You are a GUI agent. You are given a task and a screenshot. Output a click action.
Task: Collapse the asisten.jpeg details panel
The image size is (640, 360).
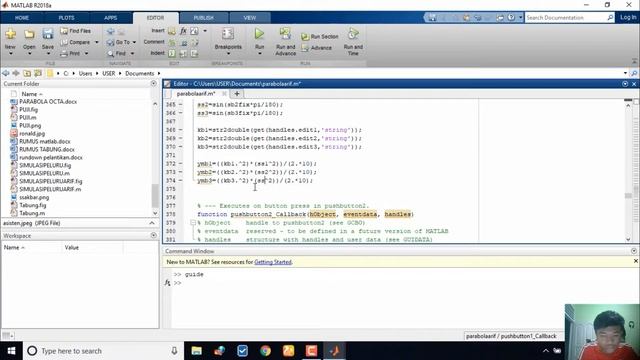152,223
